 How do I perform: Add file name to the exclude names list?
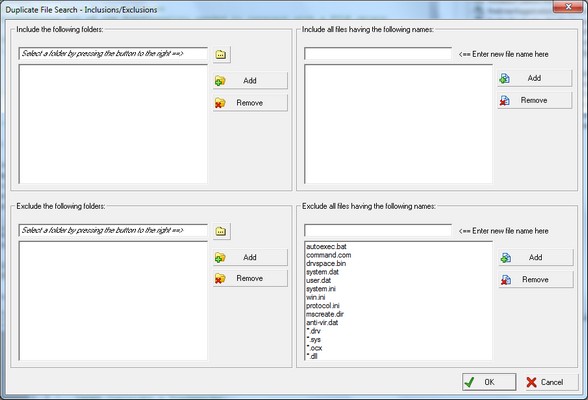[536, 257]
